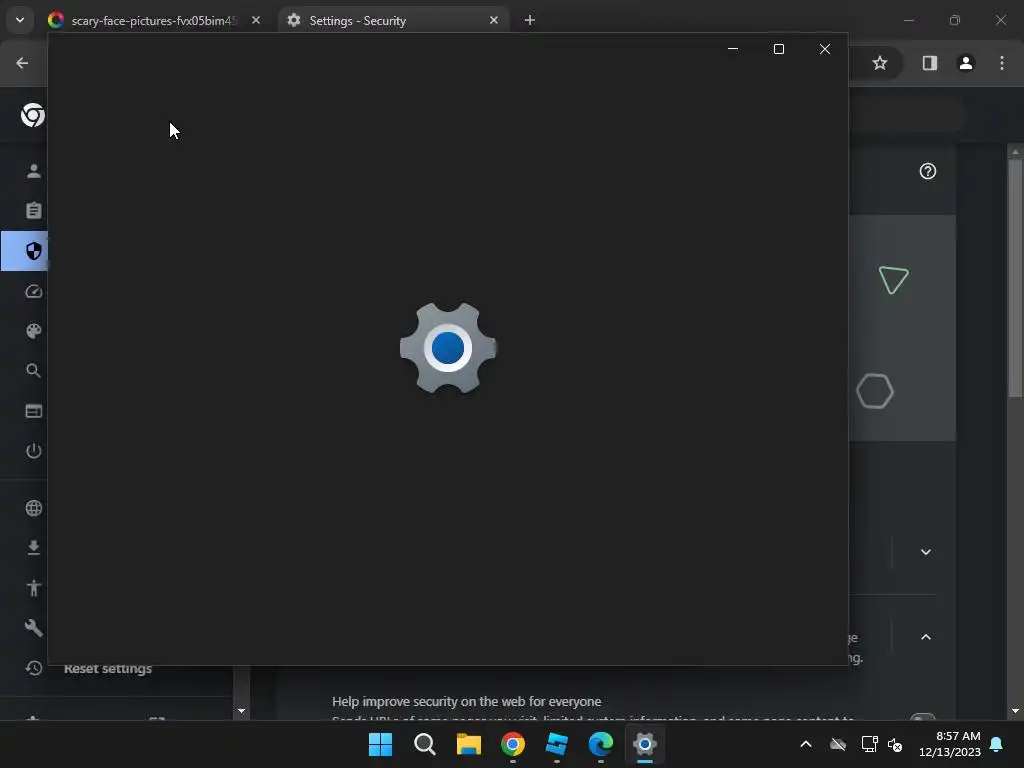This screenshot has width=1024, height=768.
Task: Click the Reset settings history icon
Action: coord(34,667)
